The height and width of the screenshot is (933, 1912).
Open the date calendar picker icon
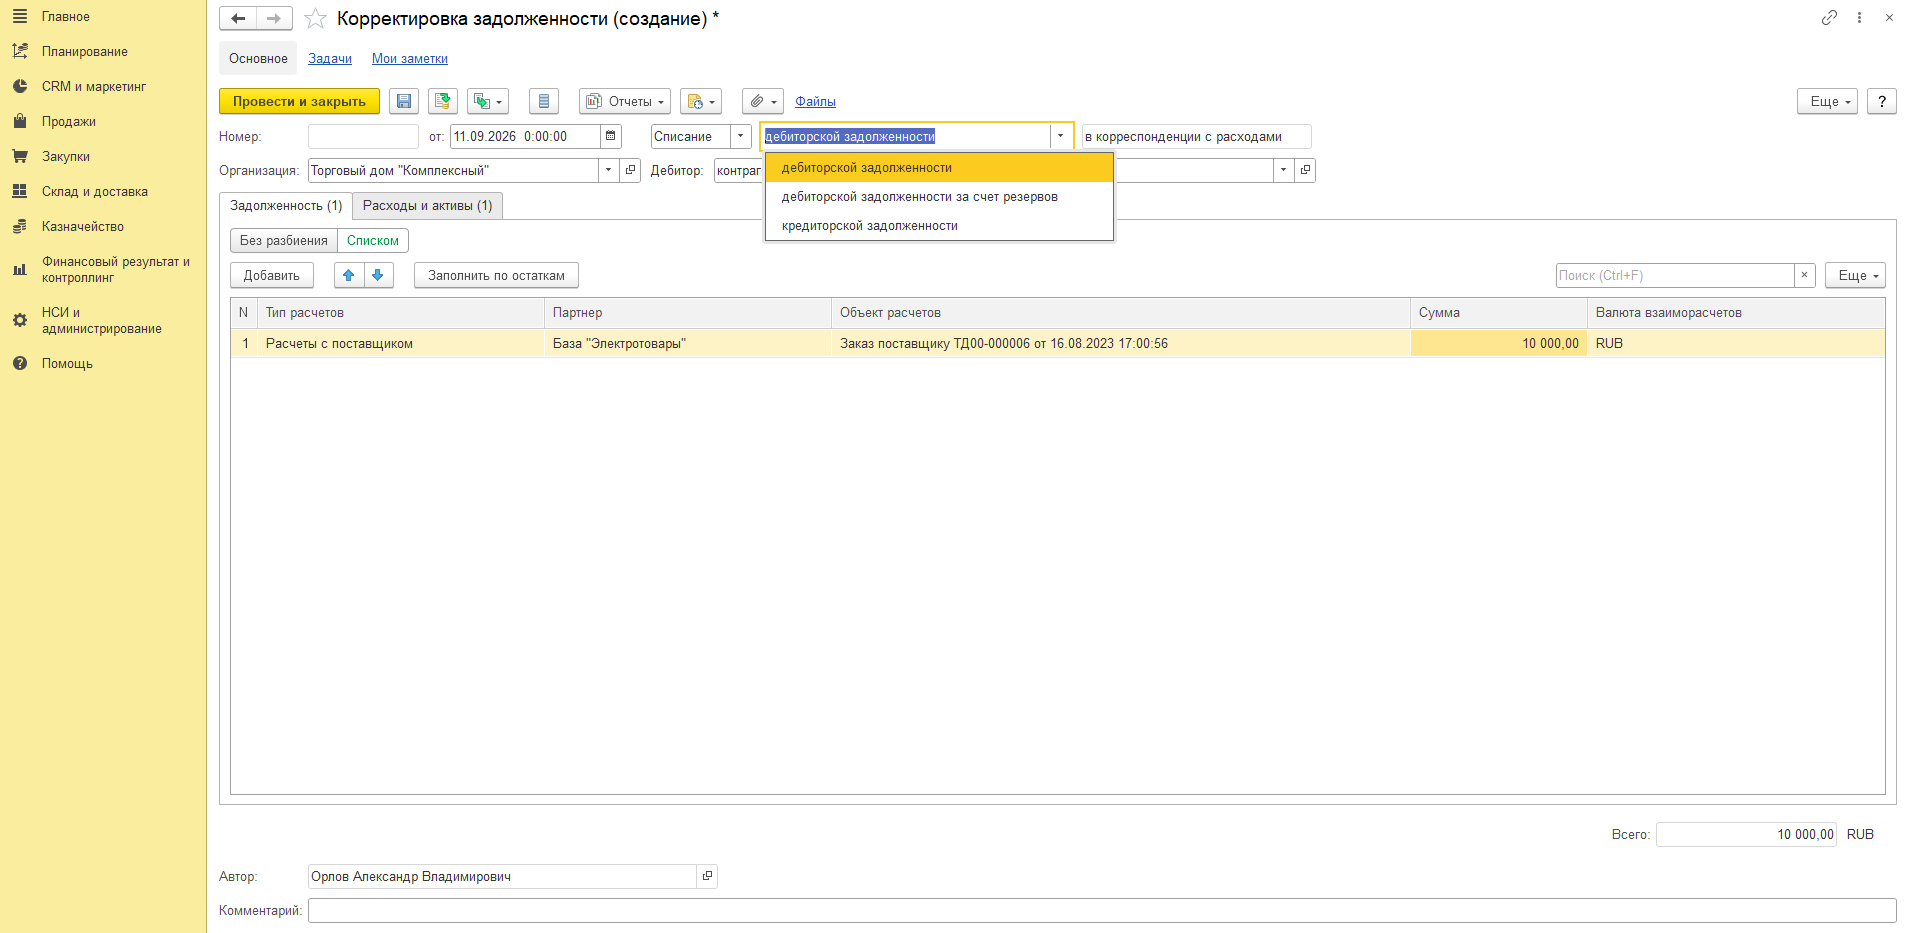[x=611, y=136]
